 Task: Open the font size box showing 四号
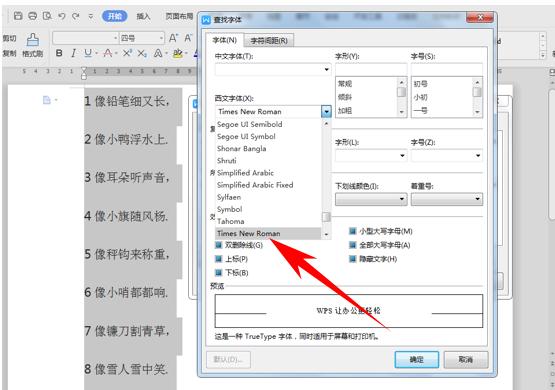pyautogui.click(x=142, y=38)
